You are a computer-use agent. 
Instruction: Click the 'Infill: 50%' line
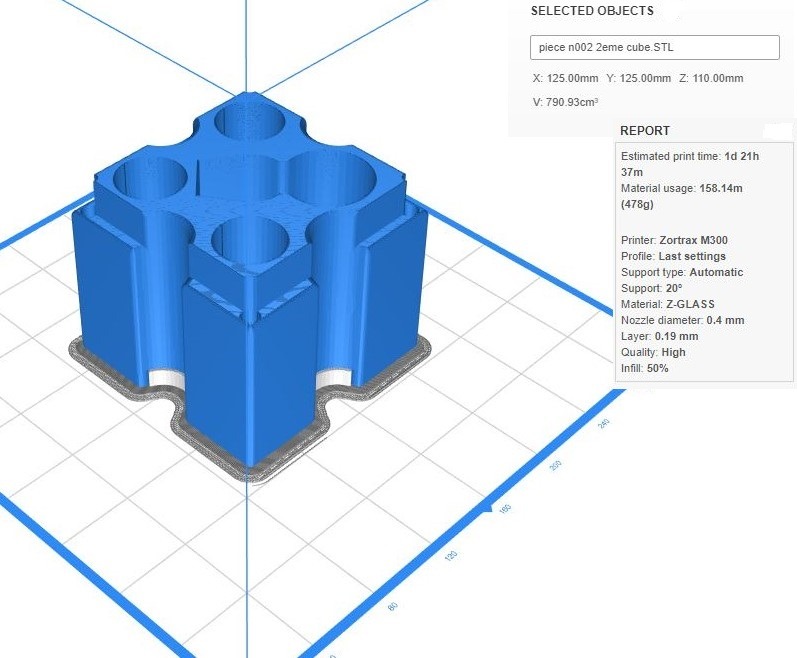point(645,368)
